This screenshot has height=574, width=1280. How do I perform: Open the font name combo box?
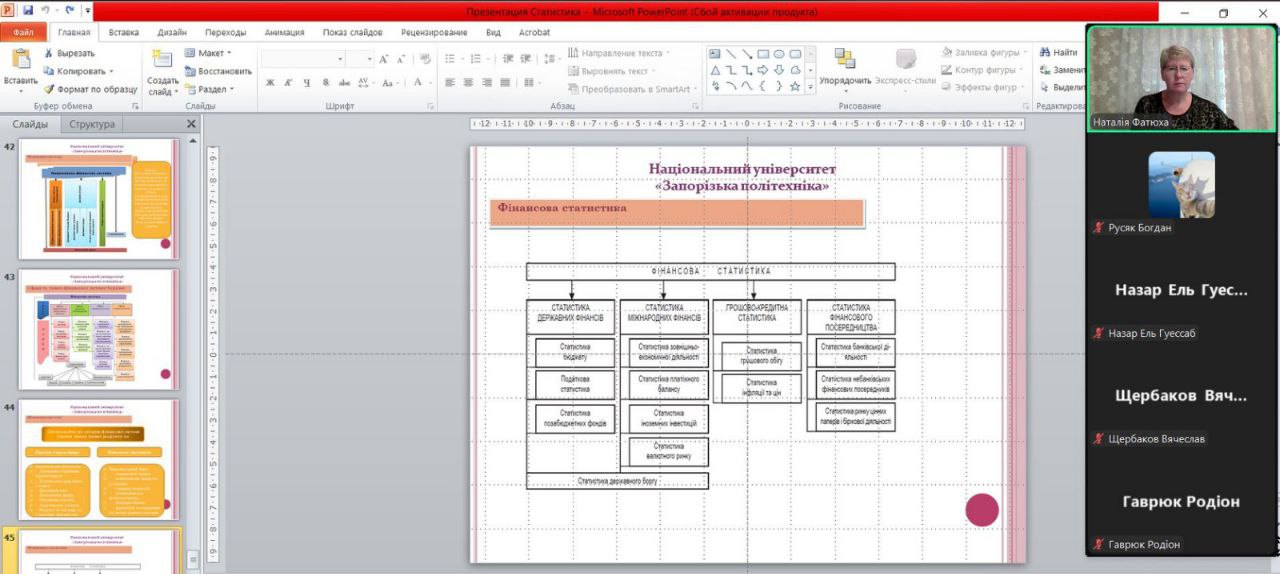tap(303, 60)
